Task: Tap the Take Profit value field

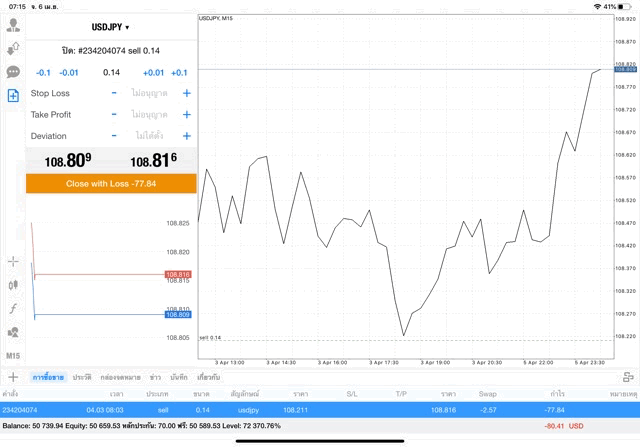Action: 149,114
